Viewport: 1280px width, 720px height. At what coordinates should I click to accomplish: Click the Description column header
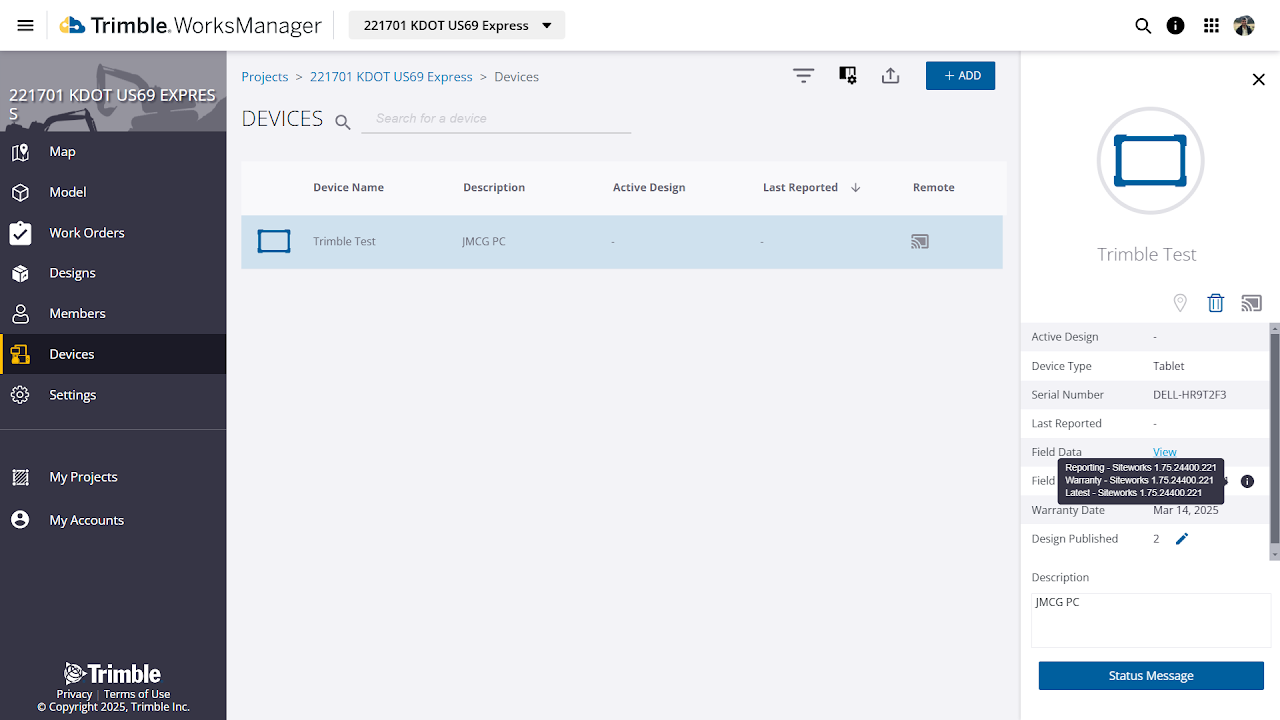[494, 188]
